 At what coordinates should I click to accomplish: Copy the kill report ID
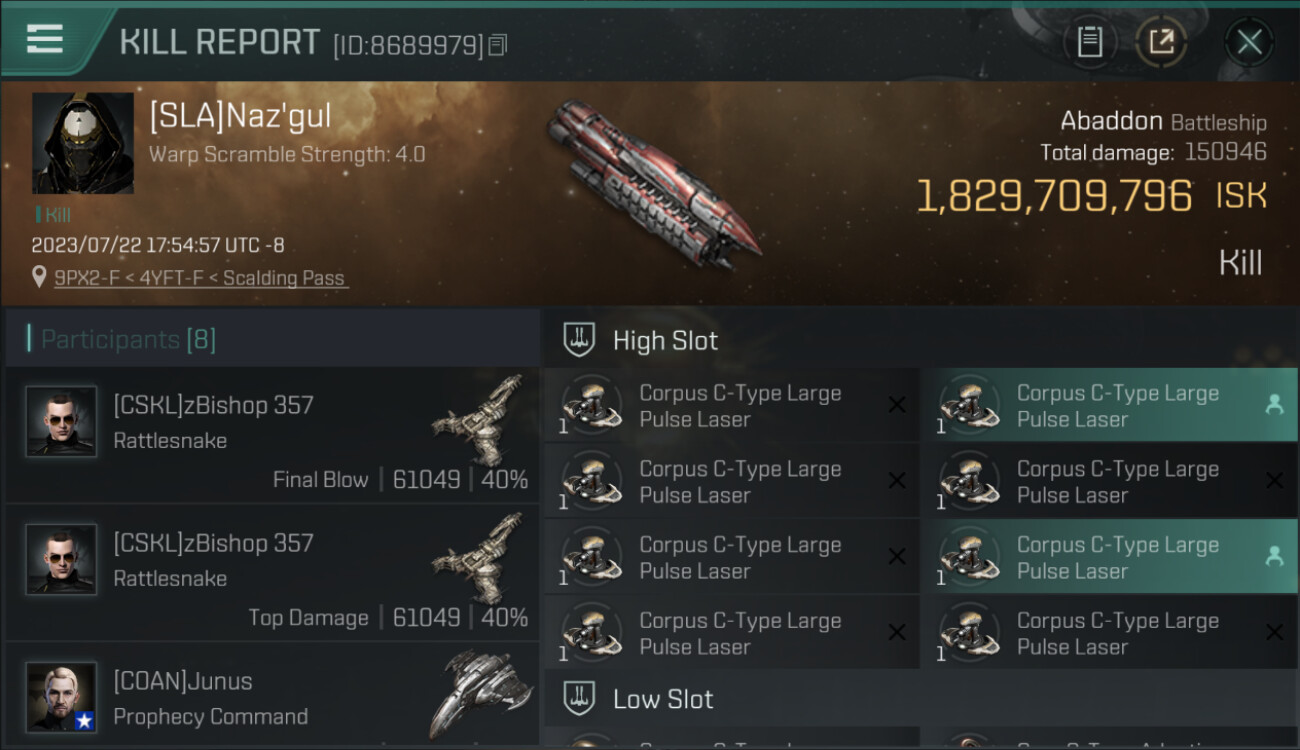pos(498,45)
